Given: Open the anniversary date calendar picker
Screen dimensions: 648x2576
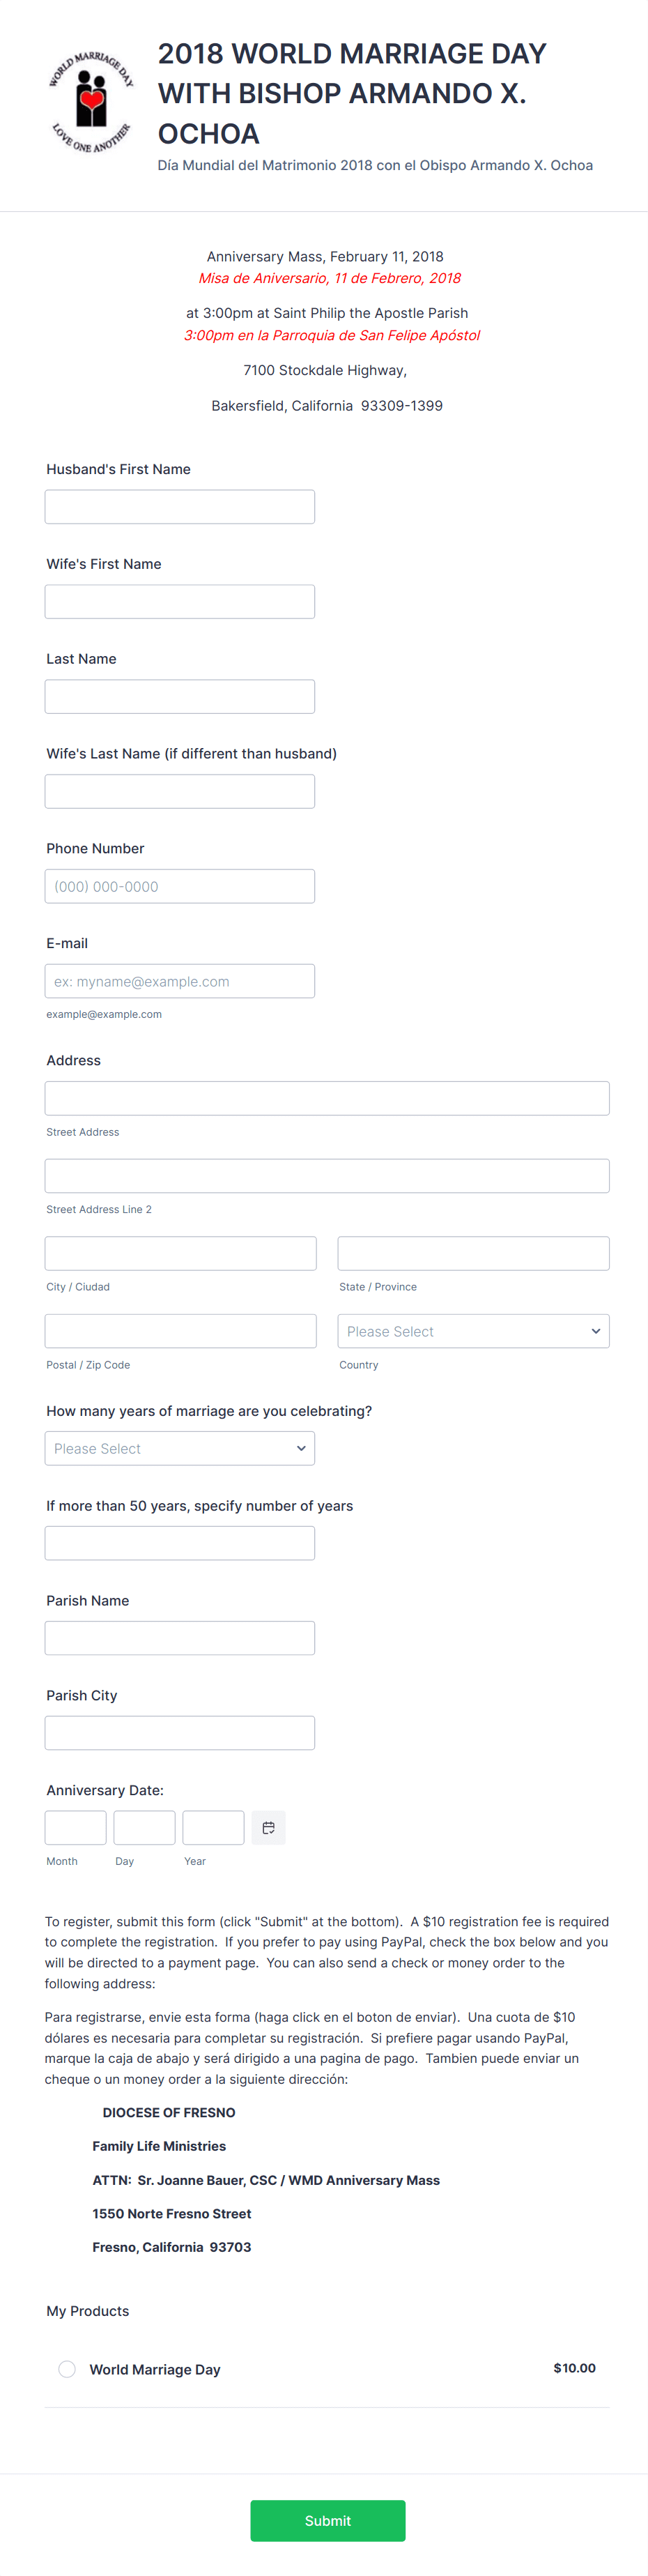Looking at the screenshot, I should (268, 1827).
